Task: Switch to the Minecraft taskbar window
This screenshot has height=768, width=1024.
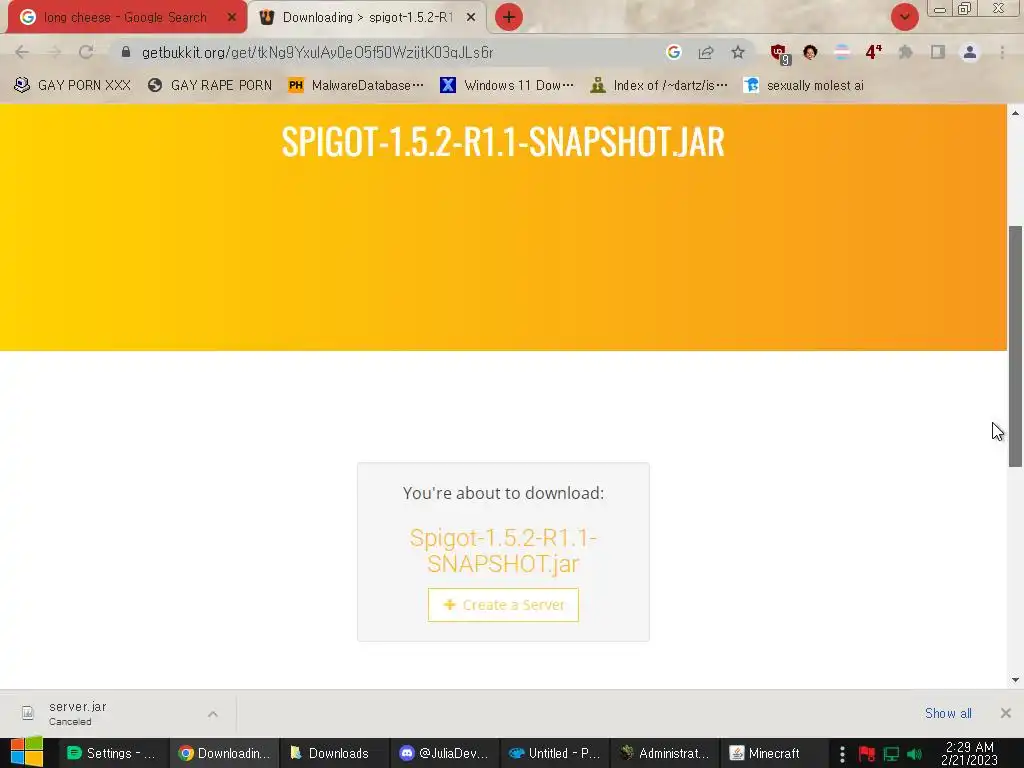Action: (x=776, y=753)
